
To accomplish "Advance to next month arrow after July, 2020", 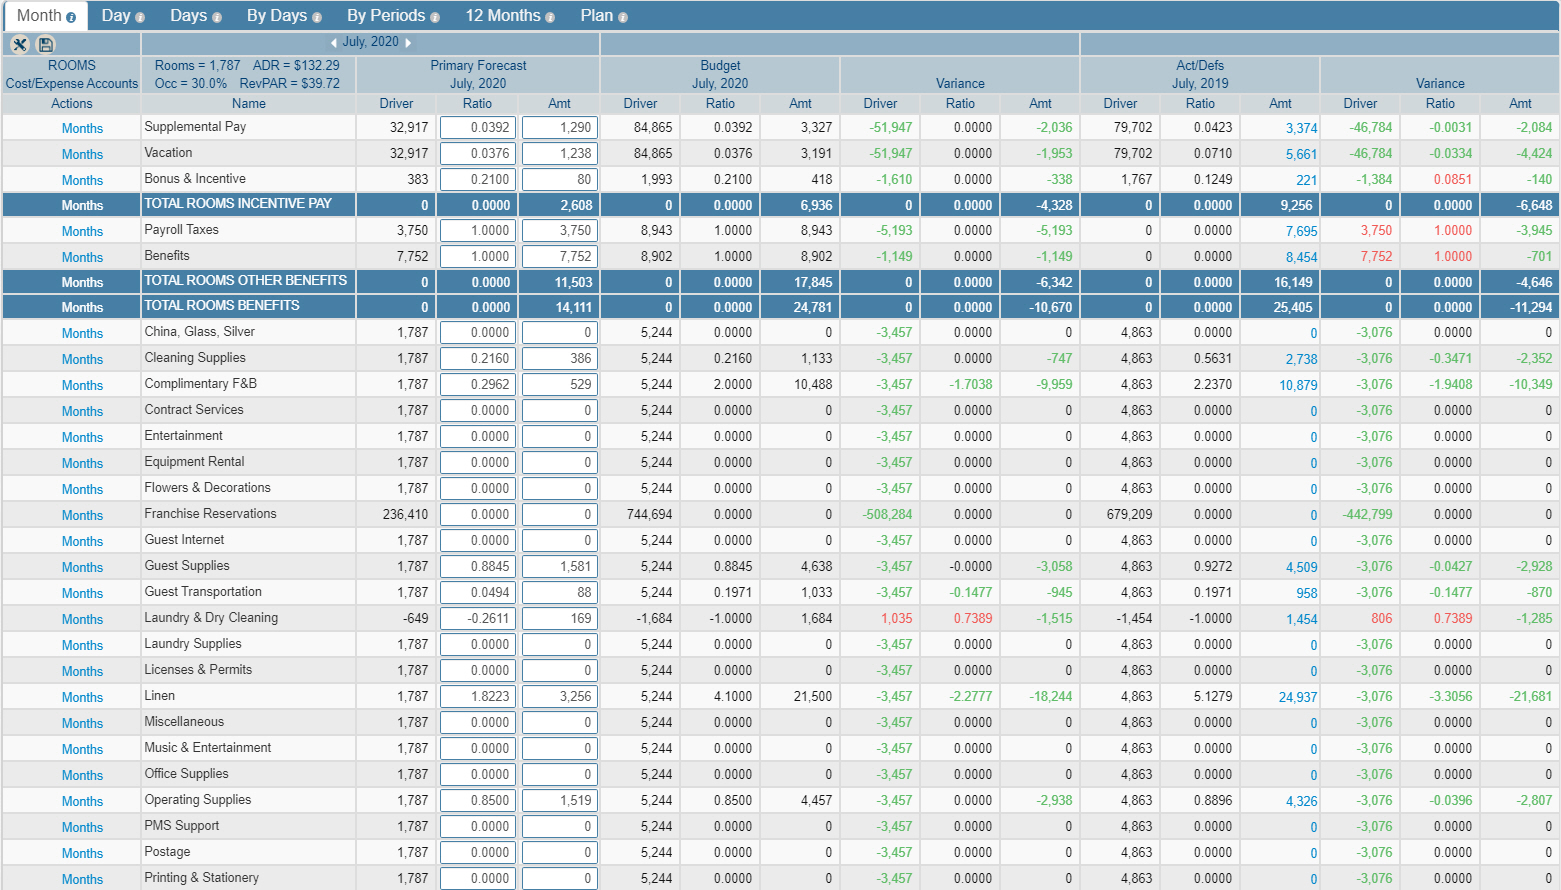I will point(408,43).
